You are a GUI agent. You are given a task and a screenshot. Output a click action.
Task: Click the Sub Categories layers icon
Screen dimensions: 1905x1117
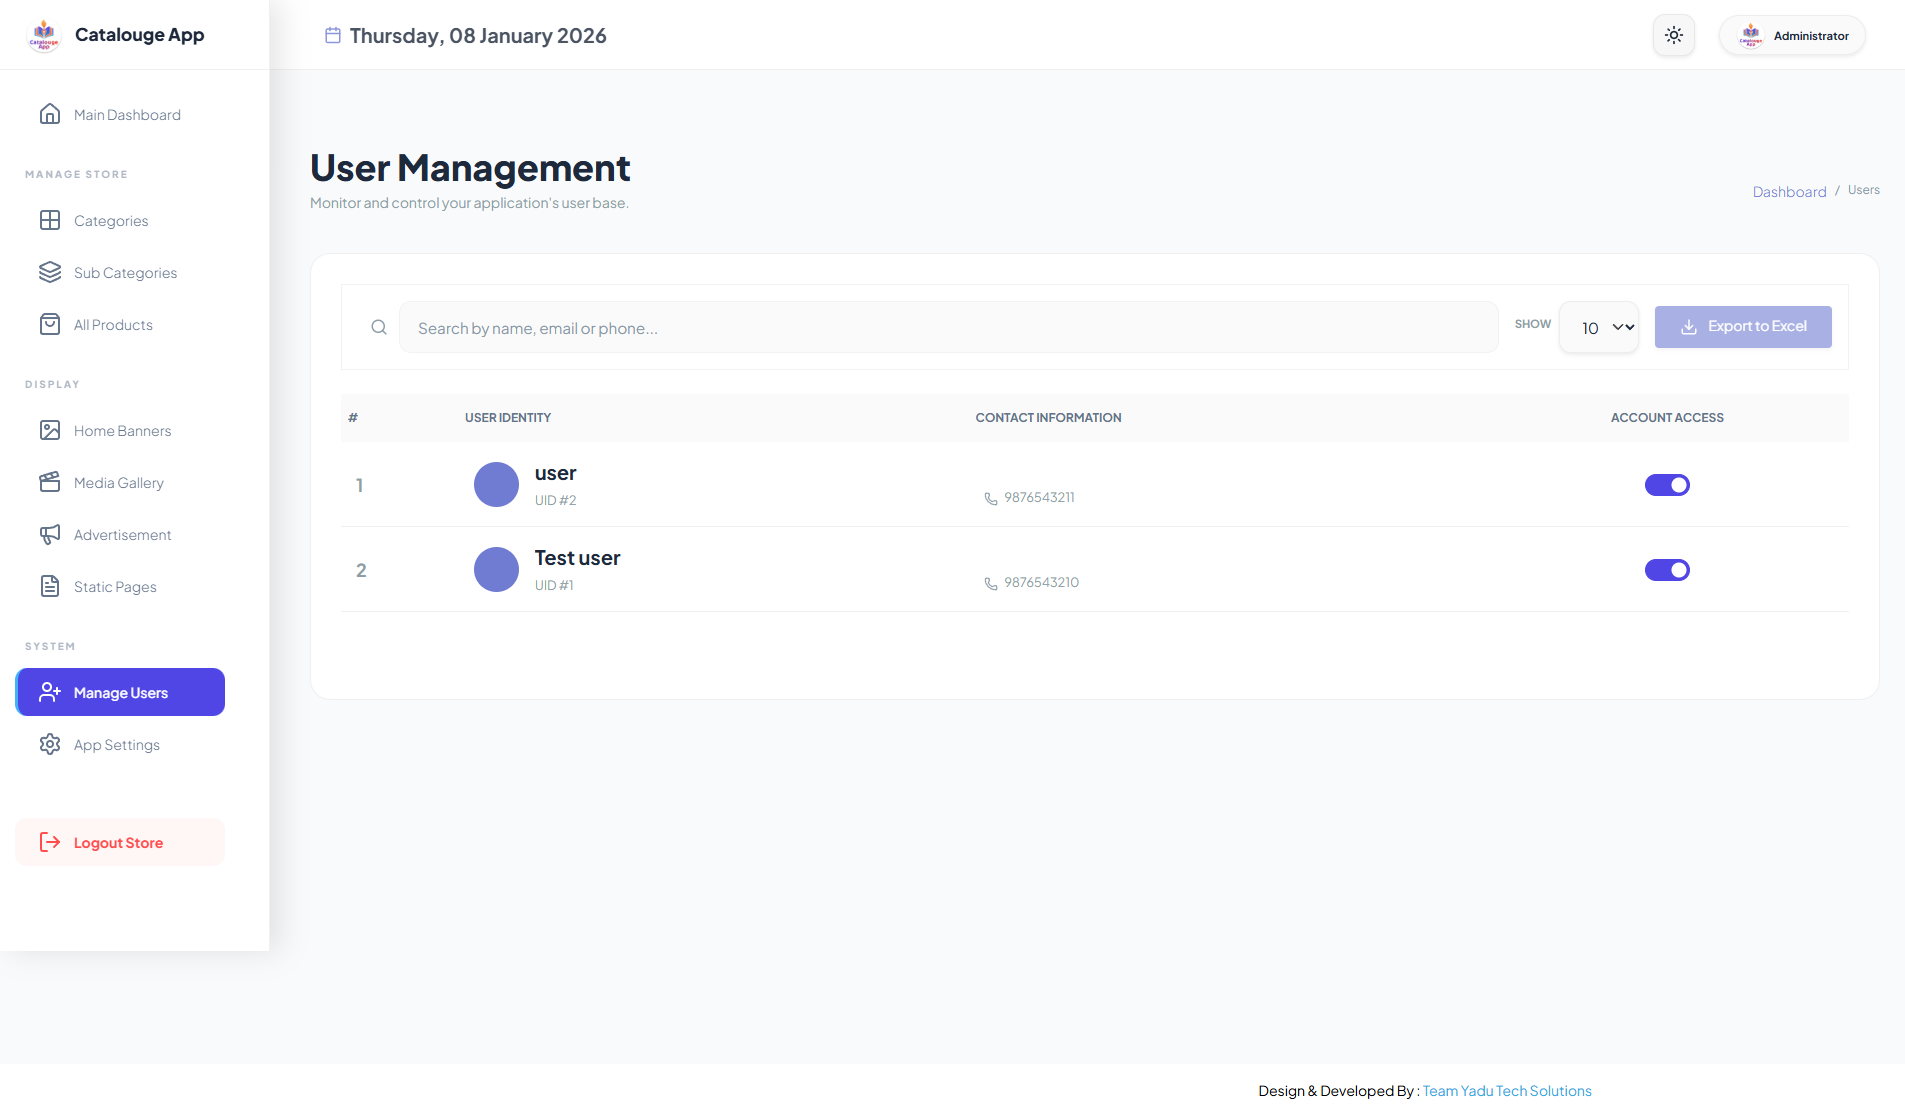(x=50, y=272)
